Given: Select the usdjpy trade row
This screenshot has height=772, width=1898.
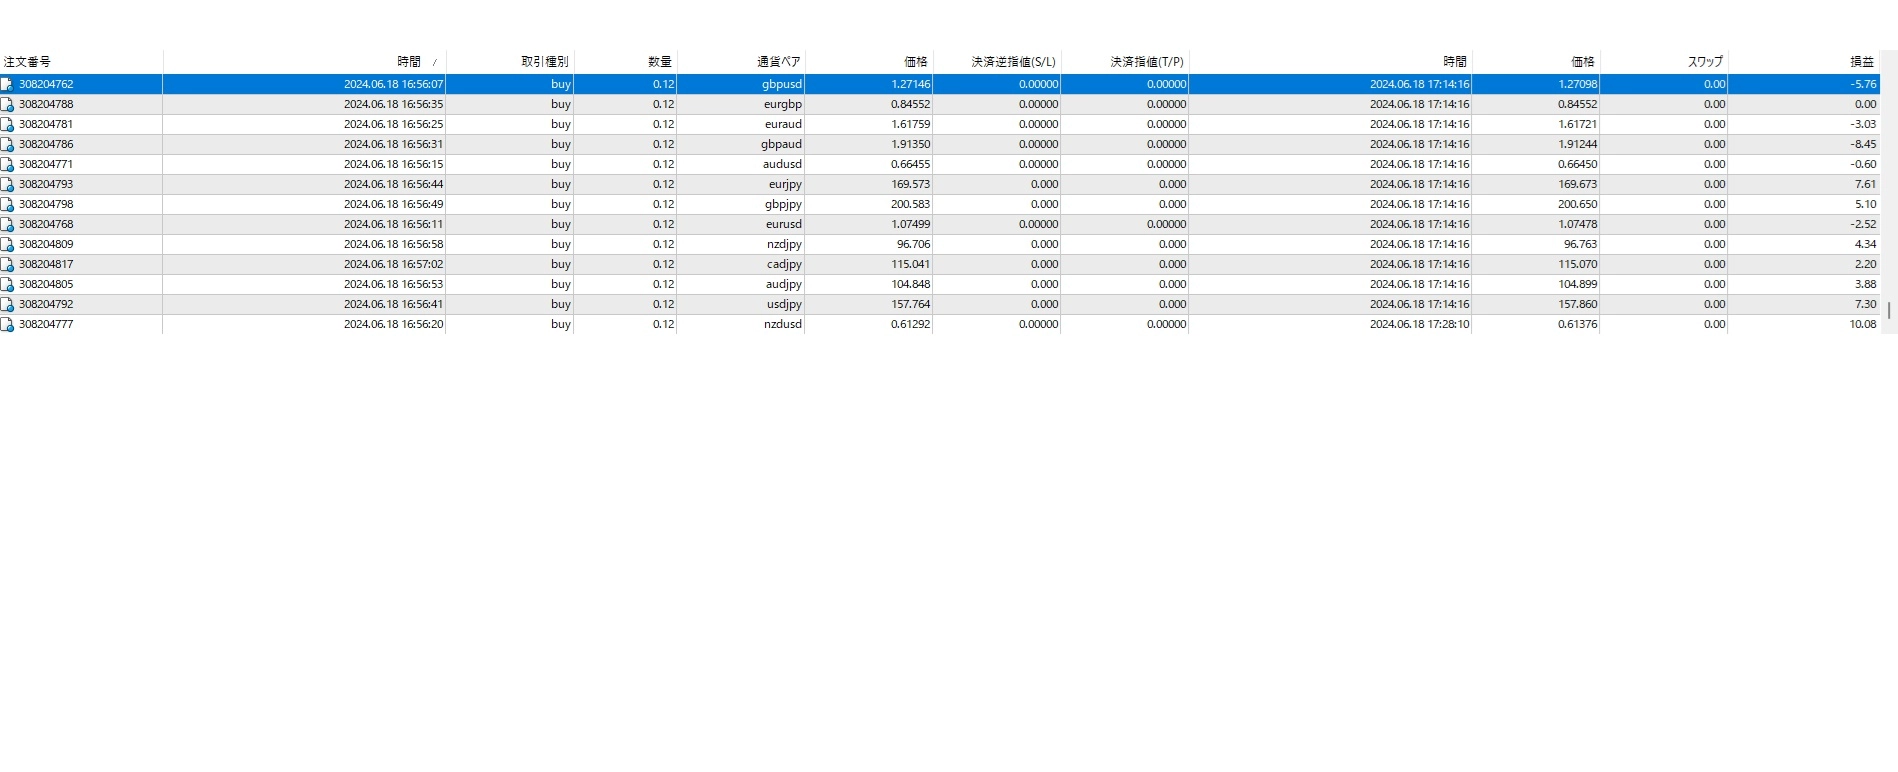Looking at the screenshot, I should [x=783, y=305].
